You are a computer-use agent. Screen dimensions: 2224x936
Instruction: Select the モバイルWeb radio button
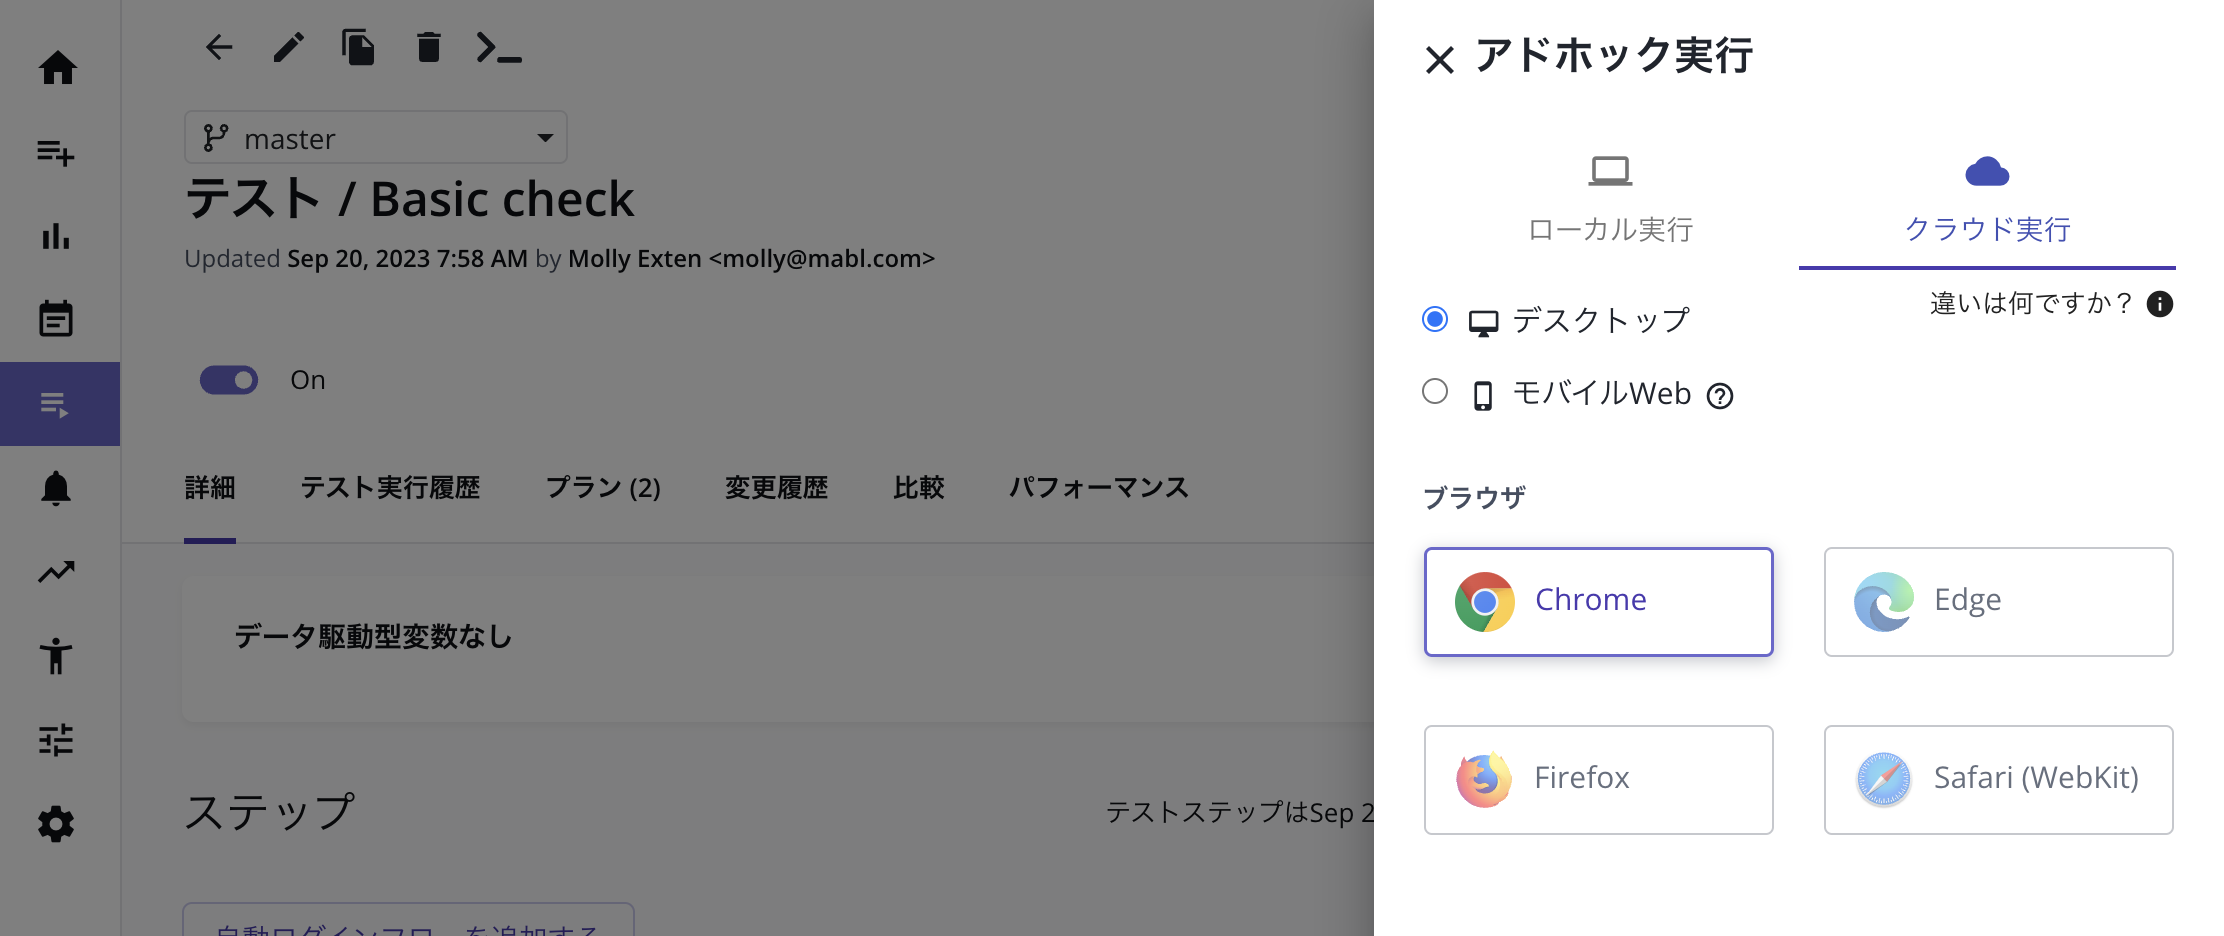(x=1435, y=391)
